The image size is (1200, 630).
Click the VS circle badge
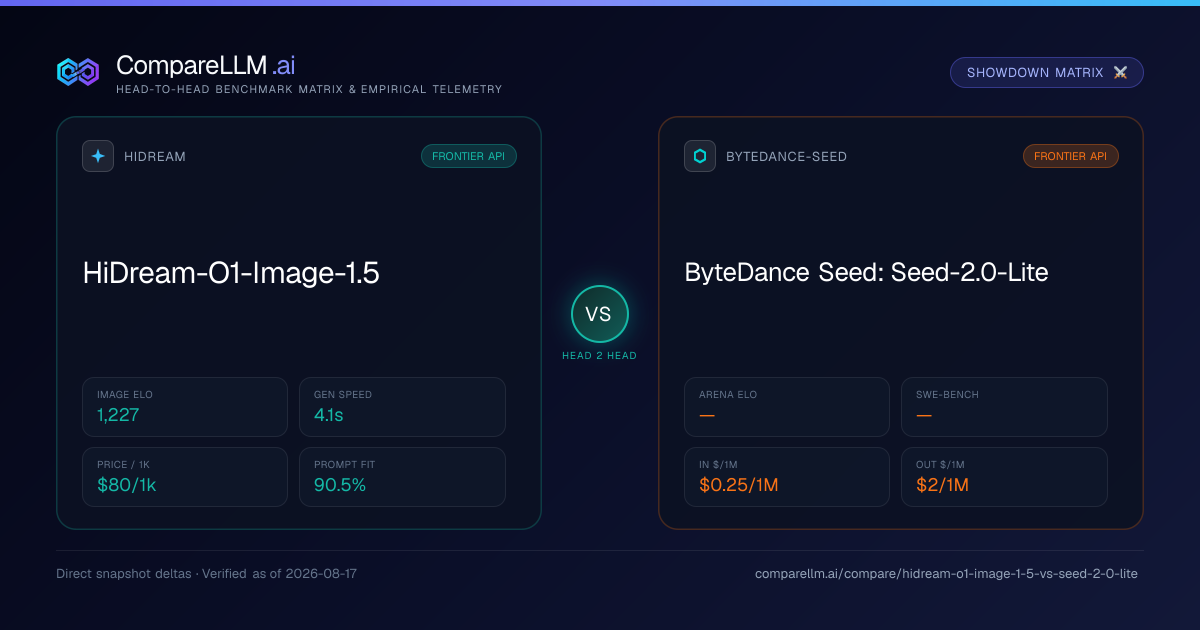[599, 314]
